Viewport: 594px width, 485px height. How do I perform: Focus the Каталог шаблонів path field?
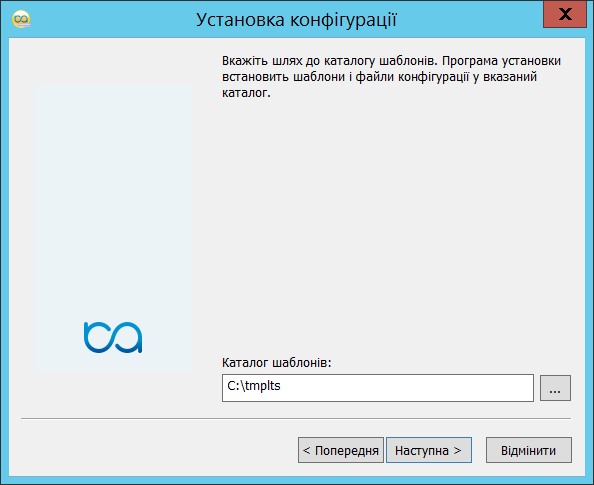click(378, 388)
